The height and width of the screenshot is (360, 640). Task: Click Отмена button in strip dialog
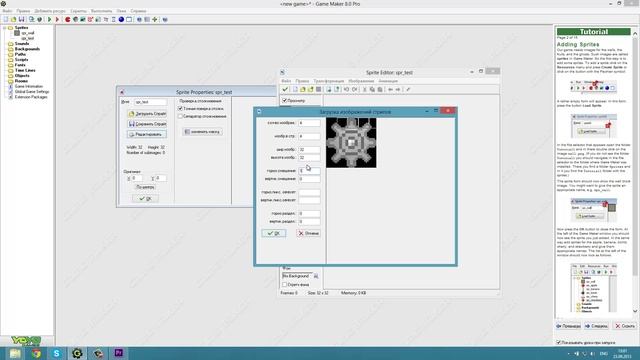[308, 233]
